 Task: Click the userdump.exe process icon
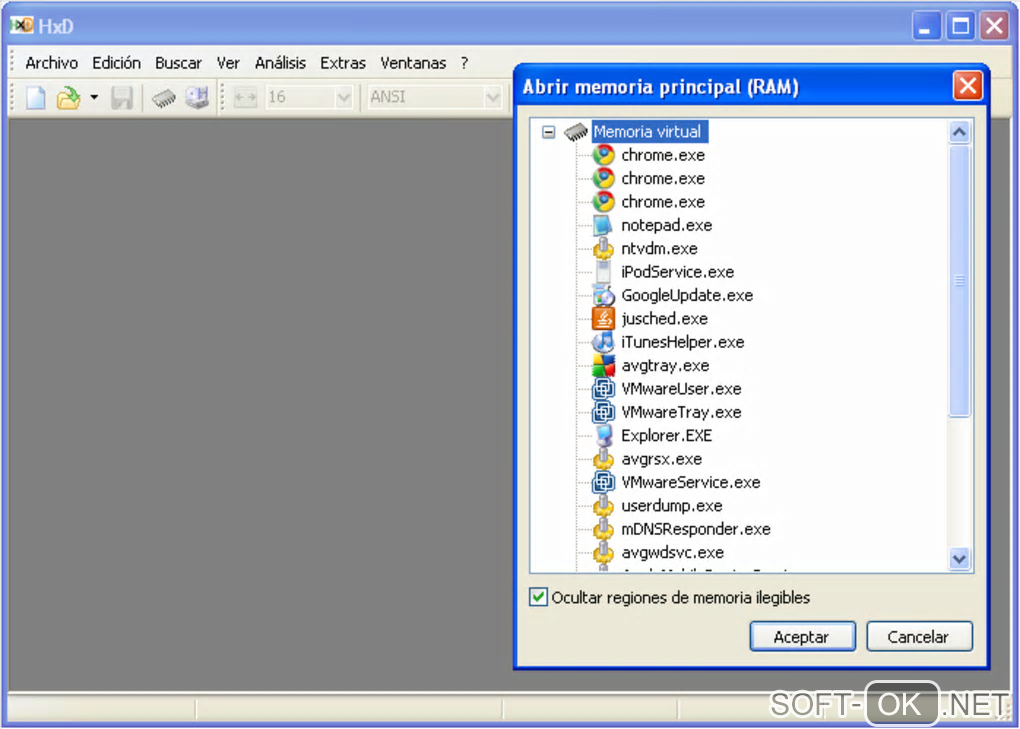pos(603,505)
